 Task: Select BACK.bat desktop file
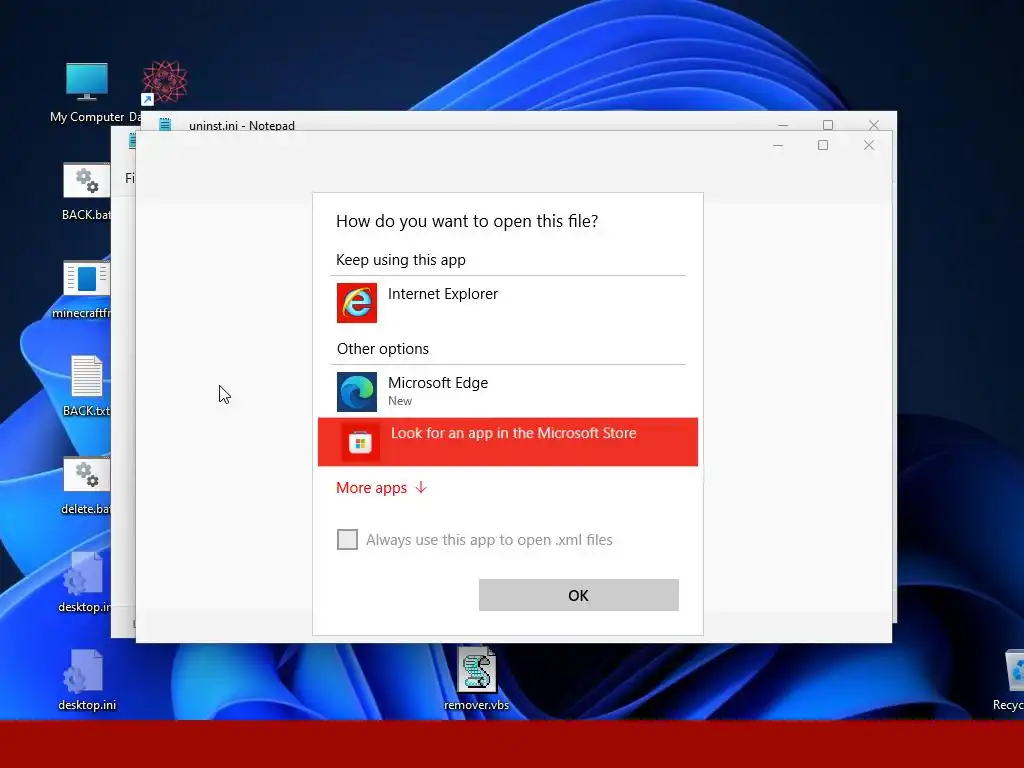pyautogui.click(x=86, y=180)
